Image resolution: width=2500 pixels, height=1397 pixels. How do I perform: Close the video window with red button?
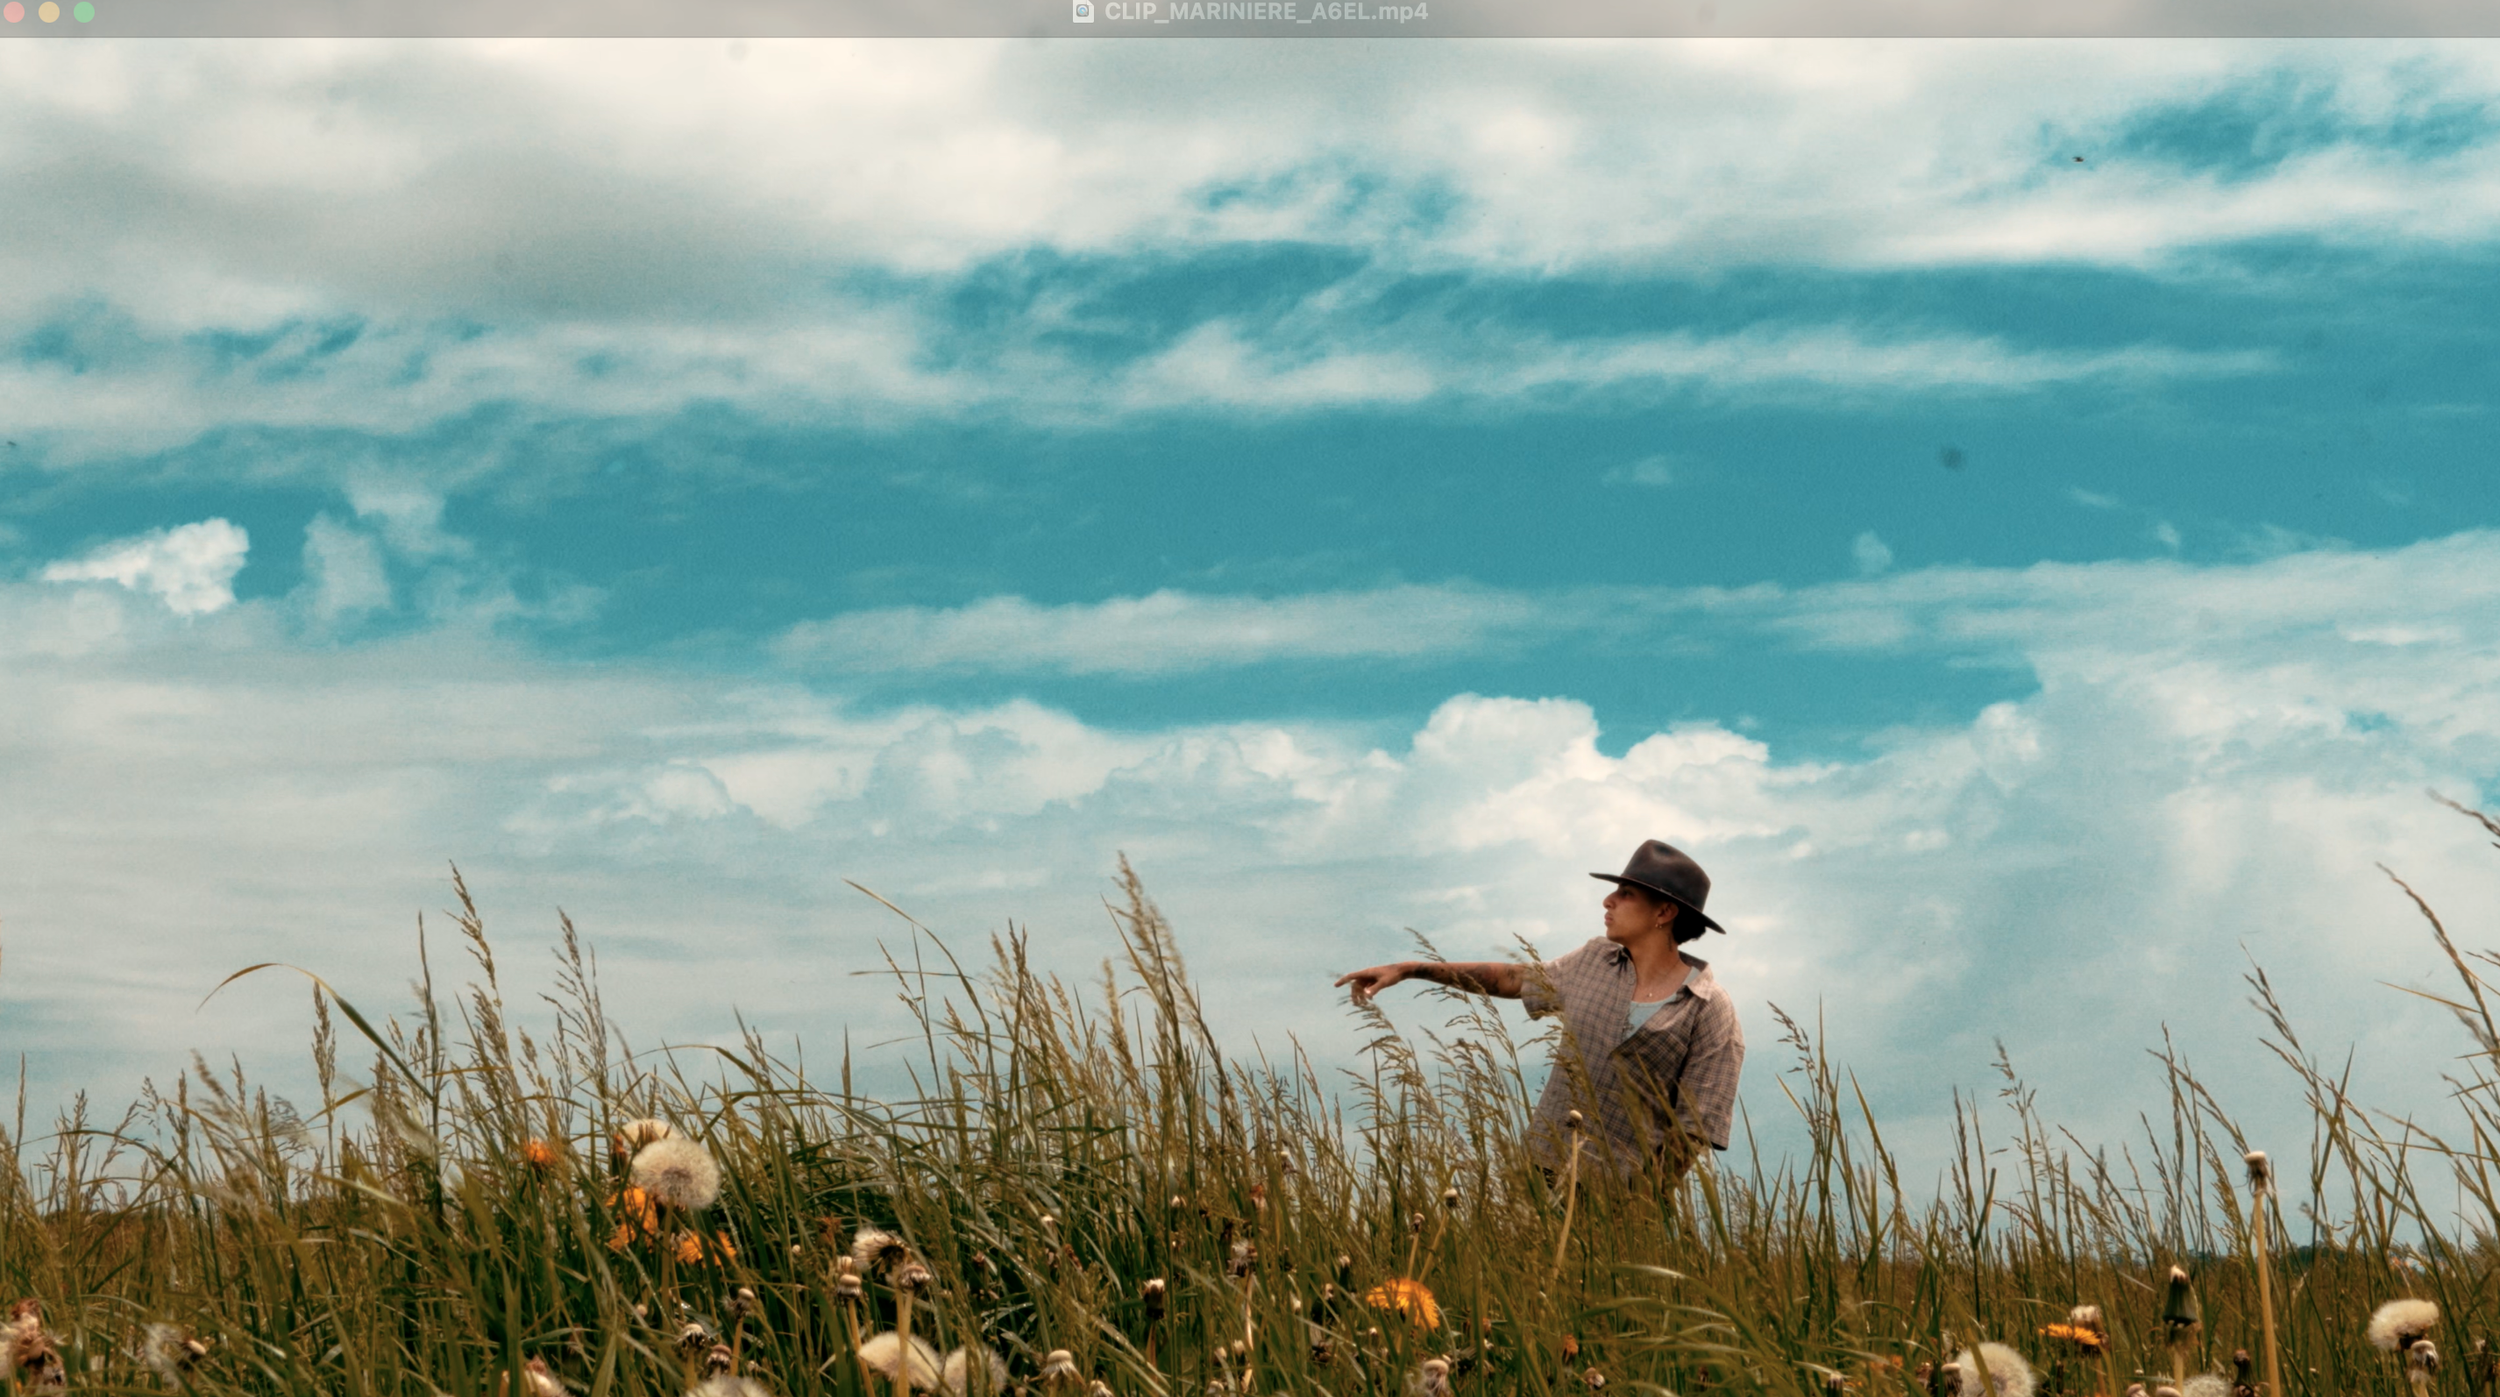[15, 12]
